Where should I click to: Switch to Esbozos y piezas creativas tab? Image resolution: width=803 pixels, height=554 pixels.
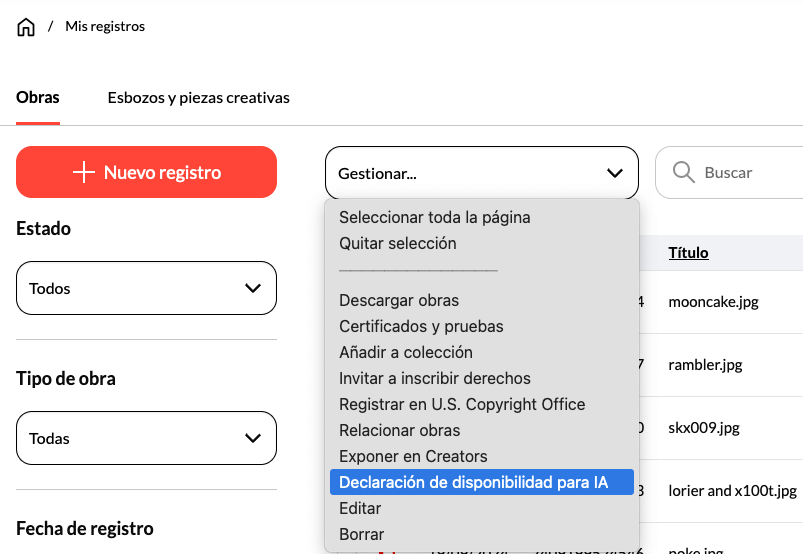pos(198,98)
